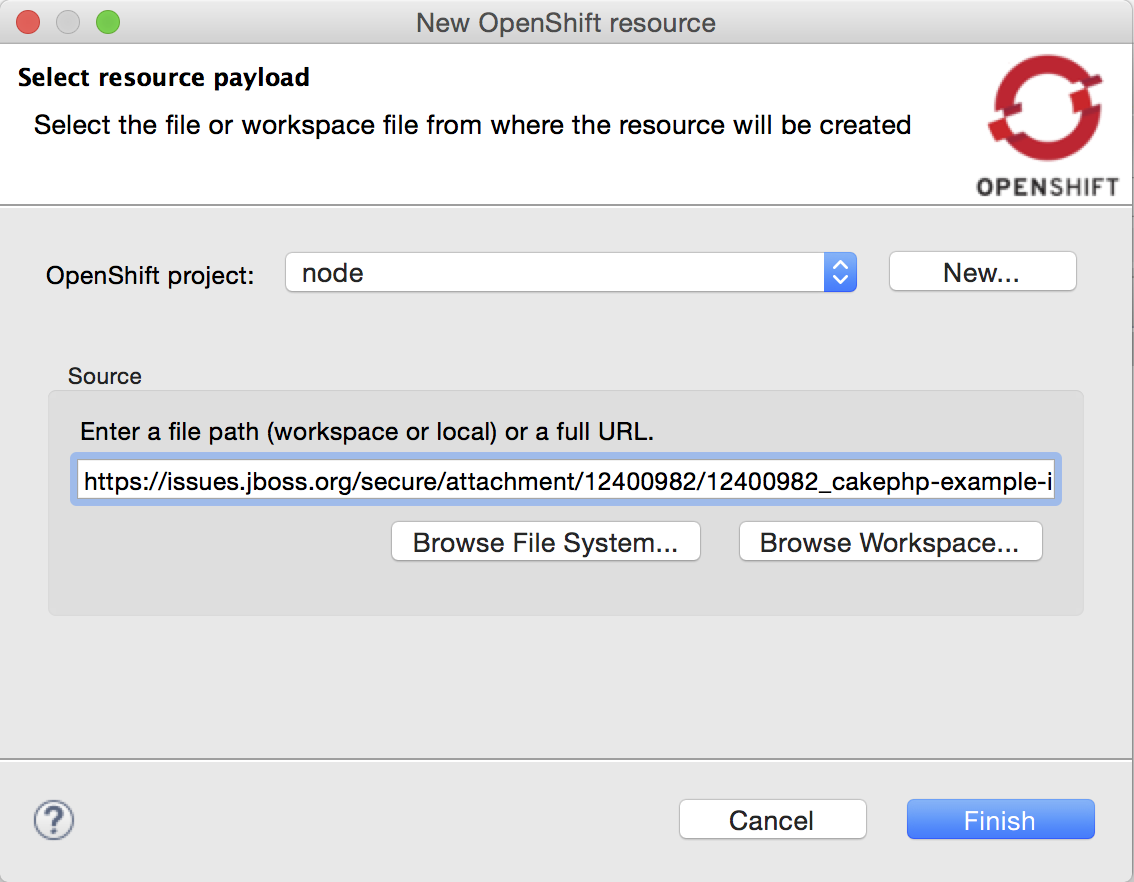Click the OPENSHIFT wordmark under the logo
Image resolution: width=1134 pixels, height=882 pixels.
click(x=1047, y=187)
